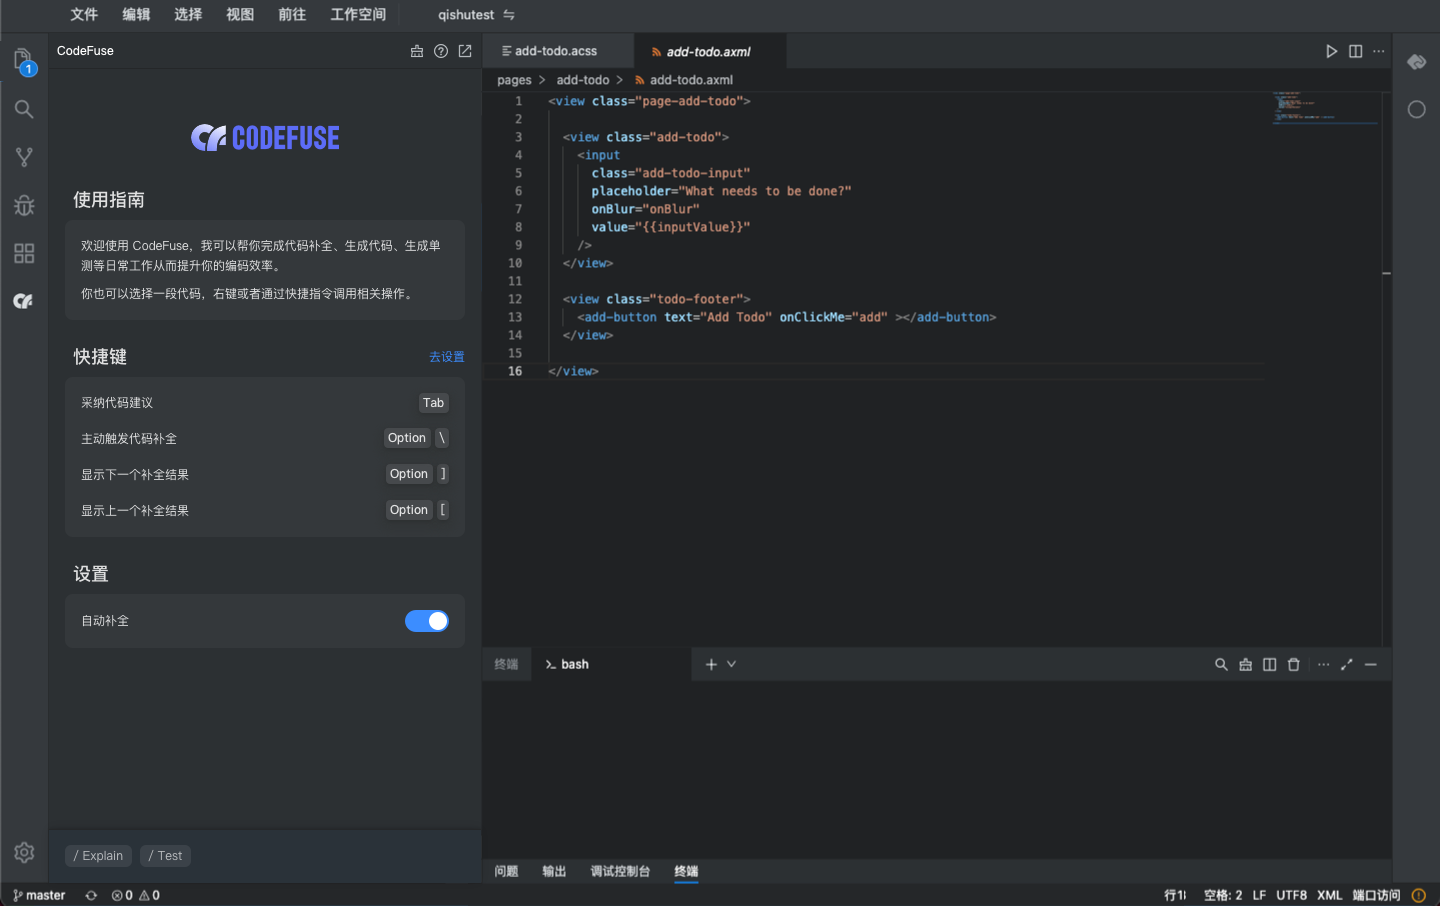
Task: Open the 文件 menu
Action: (84, 15)
